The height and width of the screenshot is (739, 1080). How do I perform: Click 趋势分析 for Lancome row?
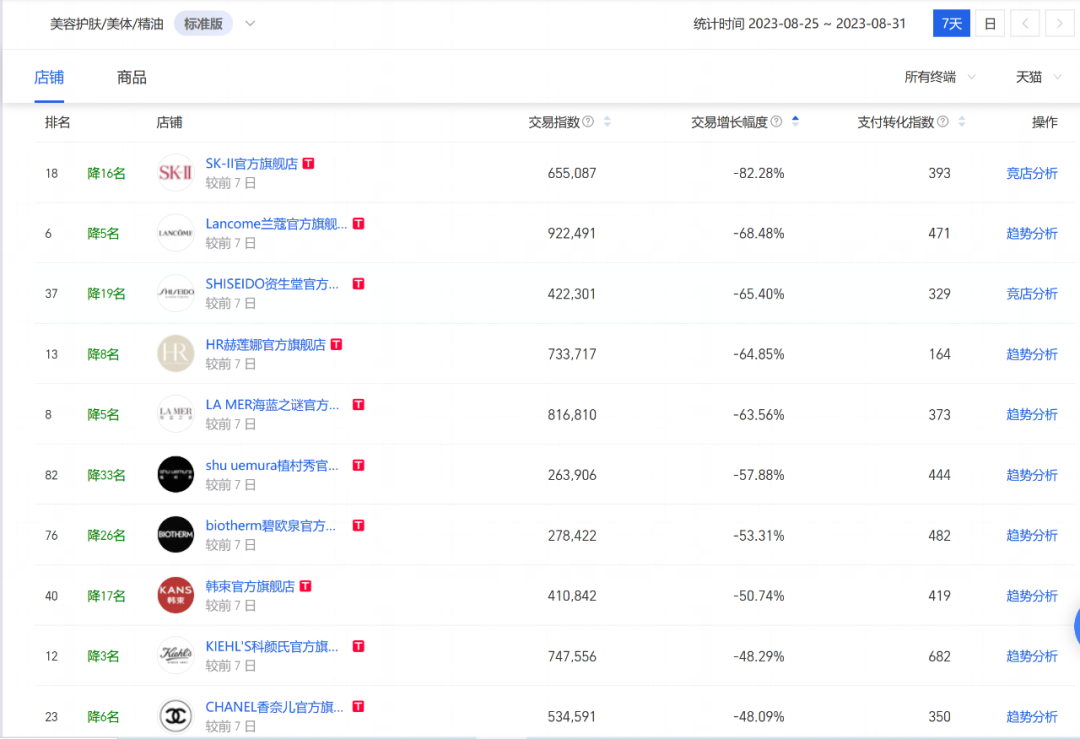click(x=1032, y=233)
